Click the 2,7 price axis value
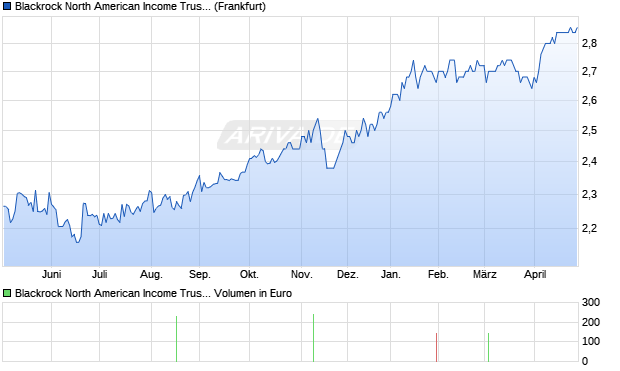This screenshot has height=371, width=620. (x=590, y=72)
